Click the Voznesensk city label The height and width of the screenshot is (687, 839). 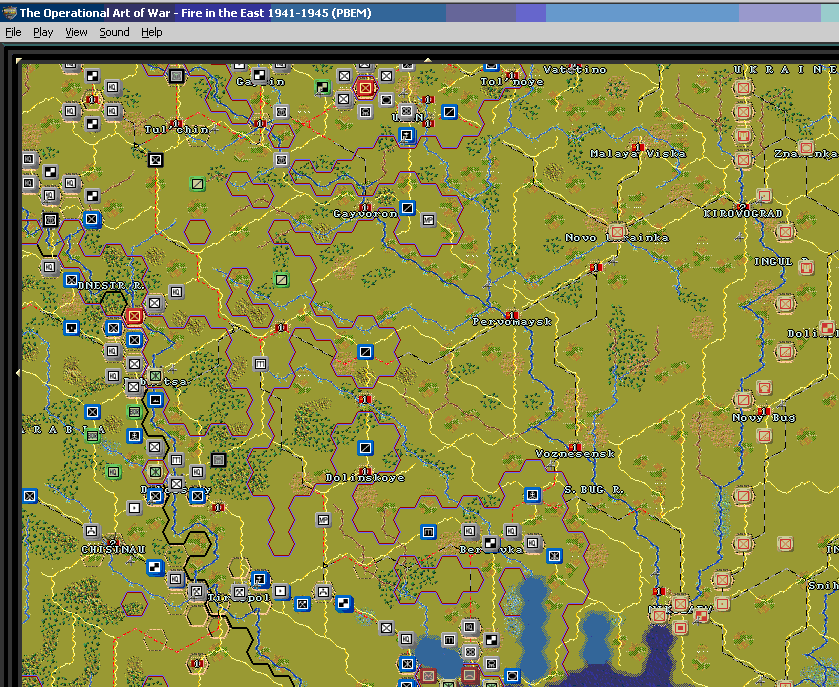[x=575, y=454]
